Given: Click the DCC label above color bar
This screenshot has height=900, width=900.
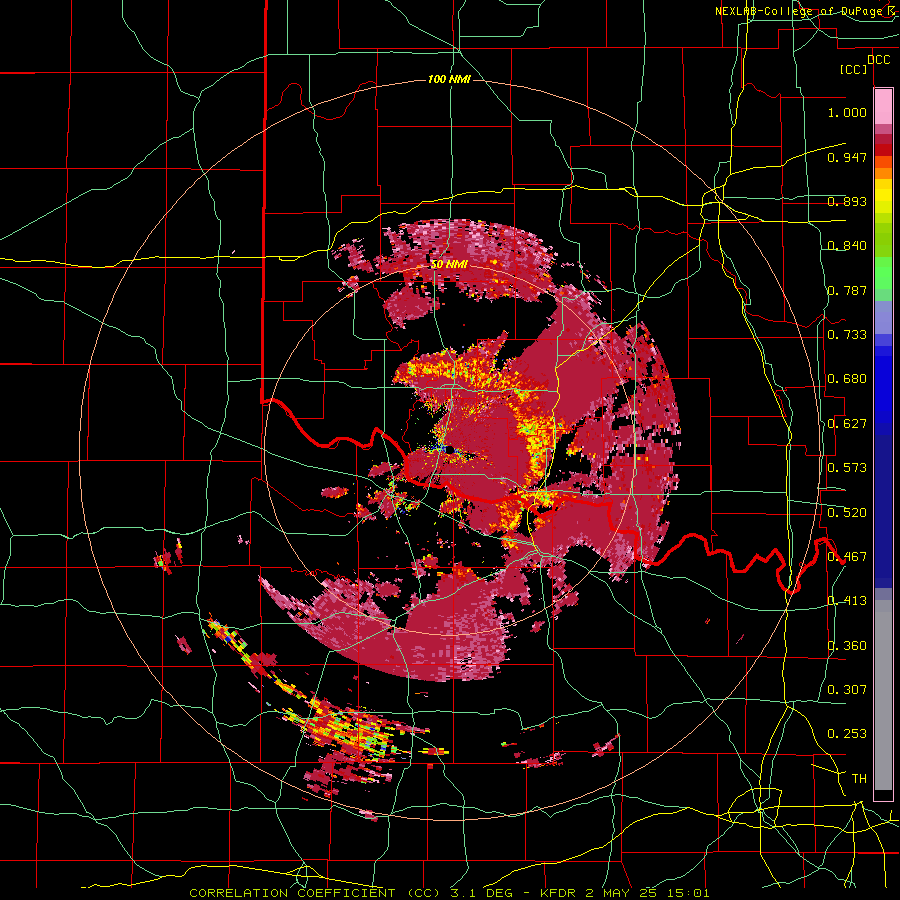Looking at the screenshot, I should (x=878, y=60).
